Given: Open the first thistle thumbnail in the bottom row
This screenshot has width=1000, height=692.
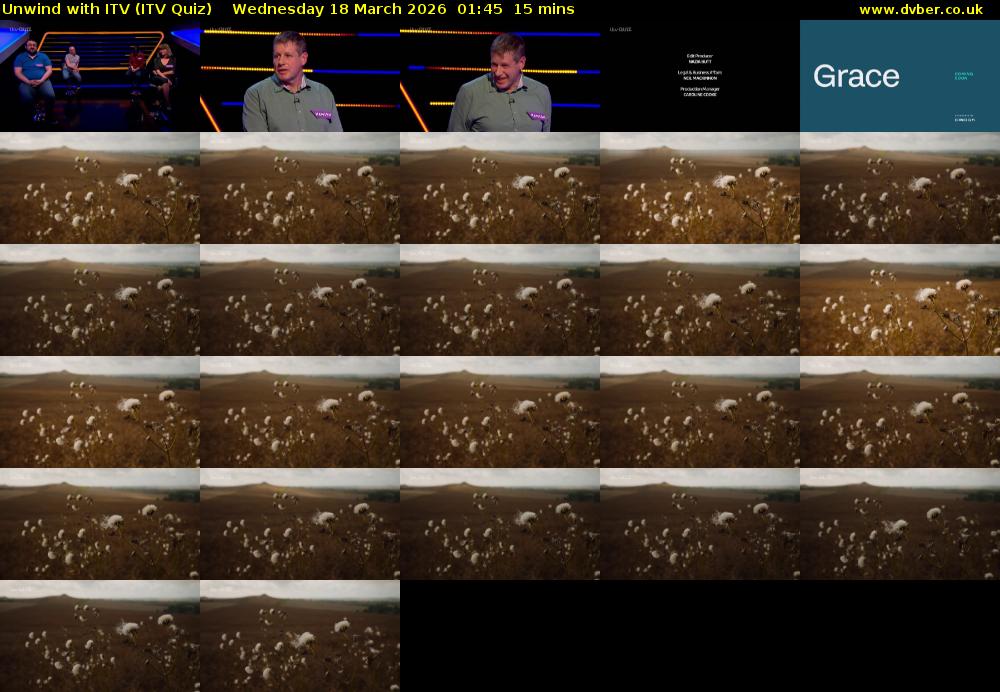Looking at the screenshot, I should (100, 636).
